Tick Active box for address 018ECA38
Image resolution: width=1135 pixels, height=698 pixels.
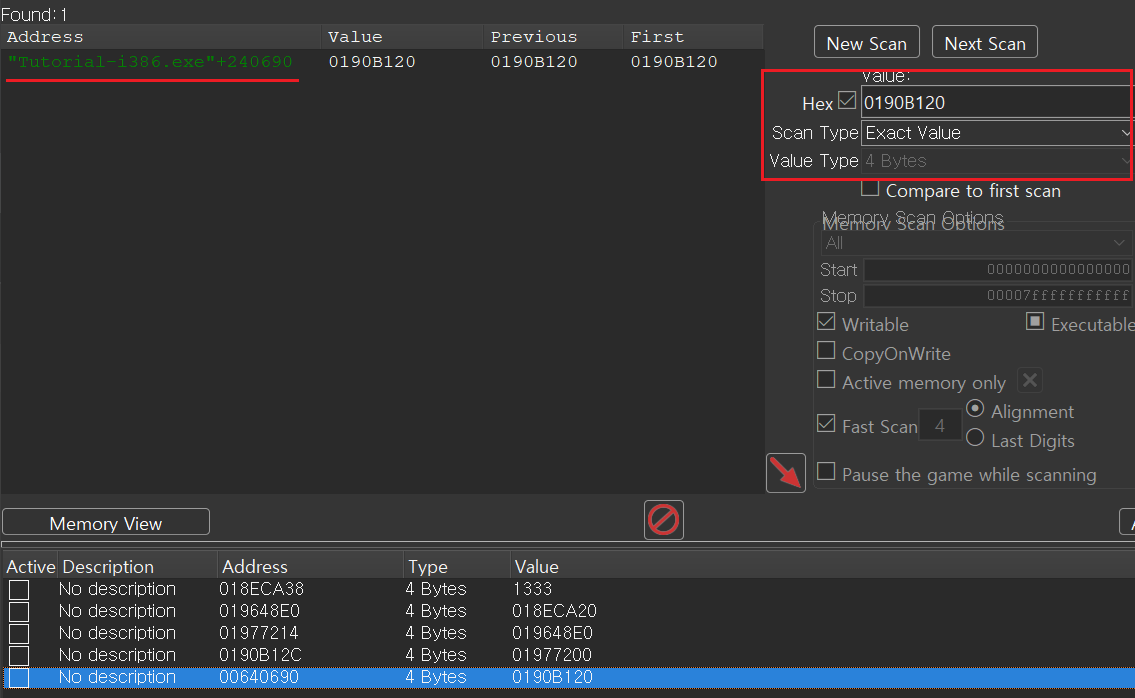pyautogui.click(x=19, y=589)
